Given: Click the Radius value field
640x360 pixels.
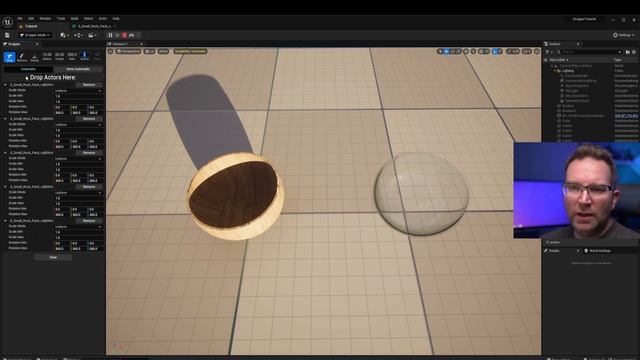Looking at the screenshot, I should 47,55.
